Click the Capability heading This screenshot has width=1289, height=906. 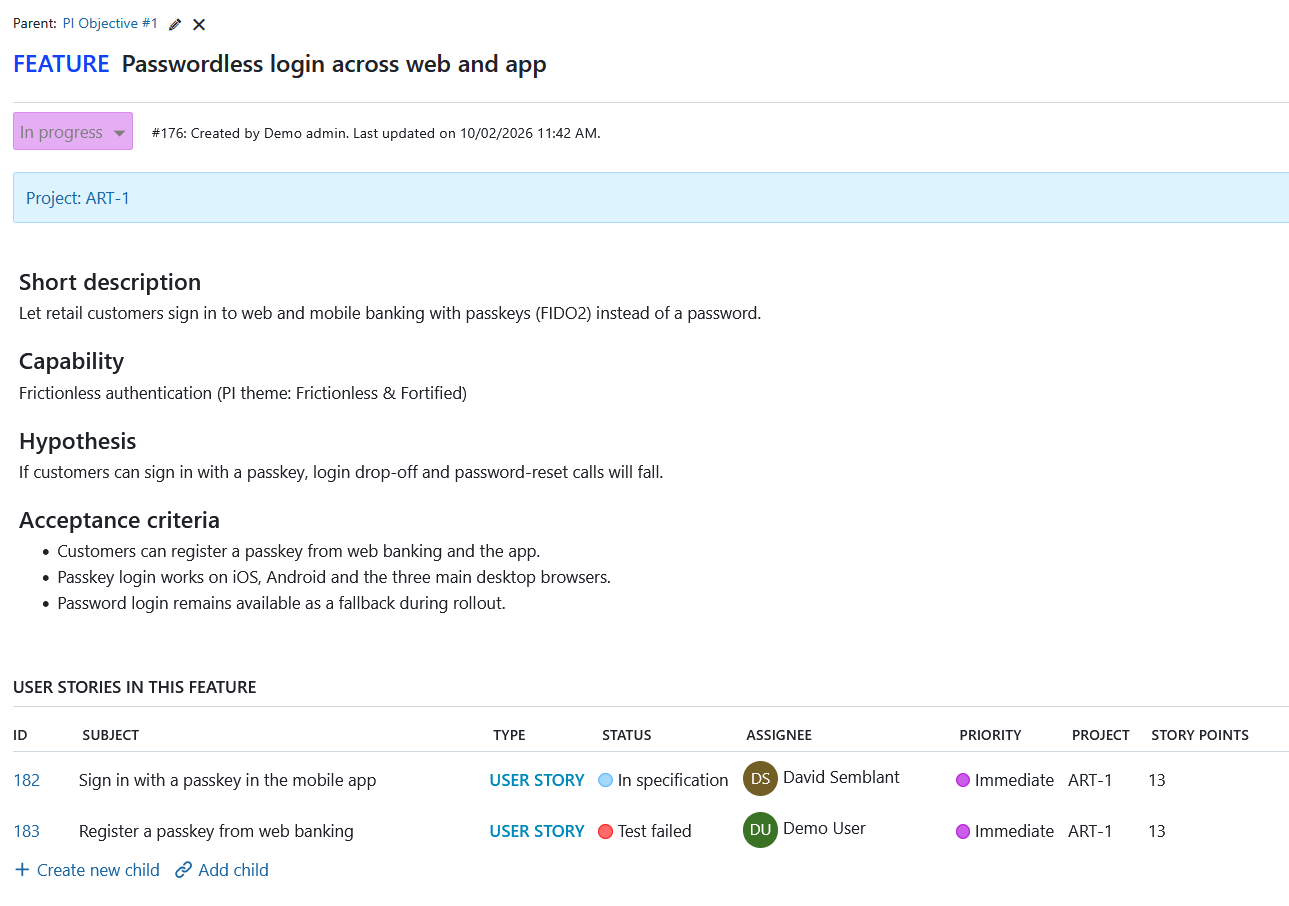[71, 361]
